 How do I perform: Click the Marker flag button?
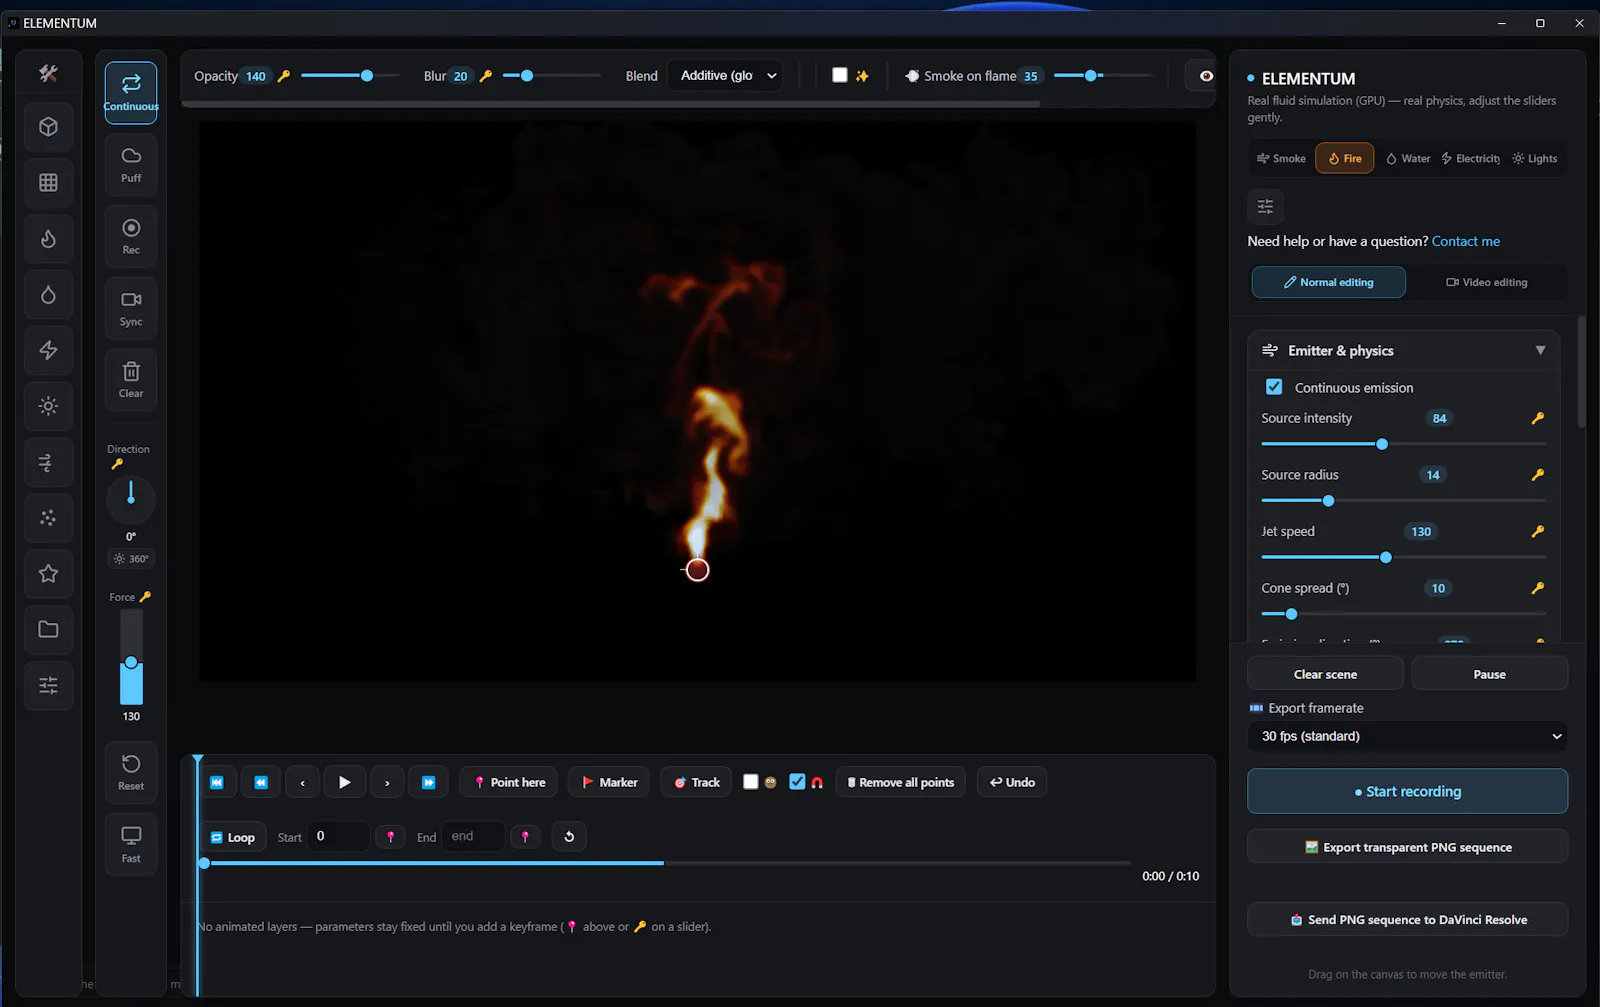[x=609, y=782]
